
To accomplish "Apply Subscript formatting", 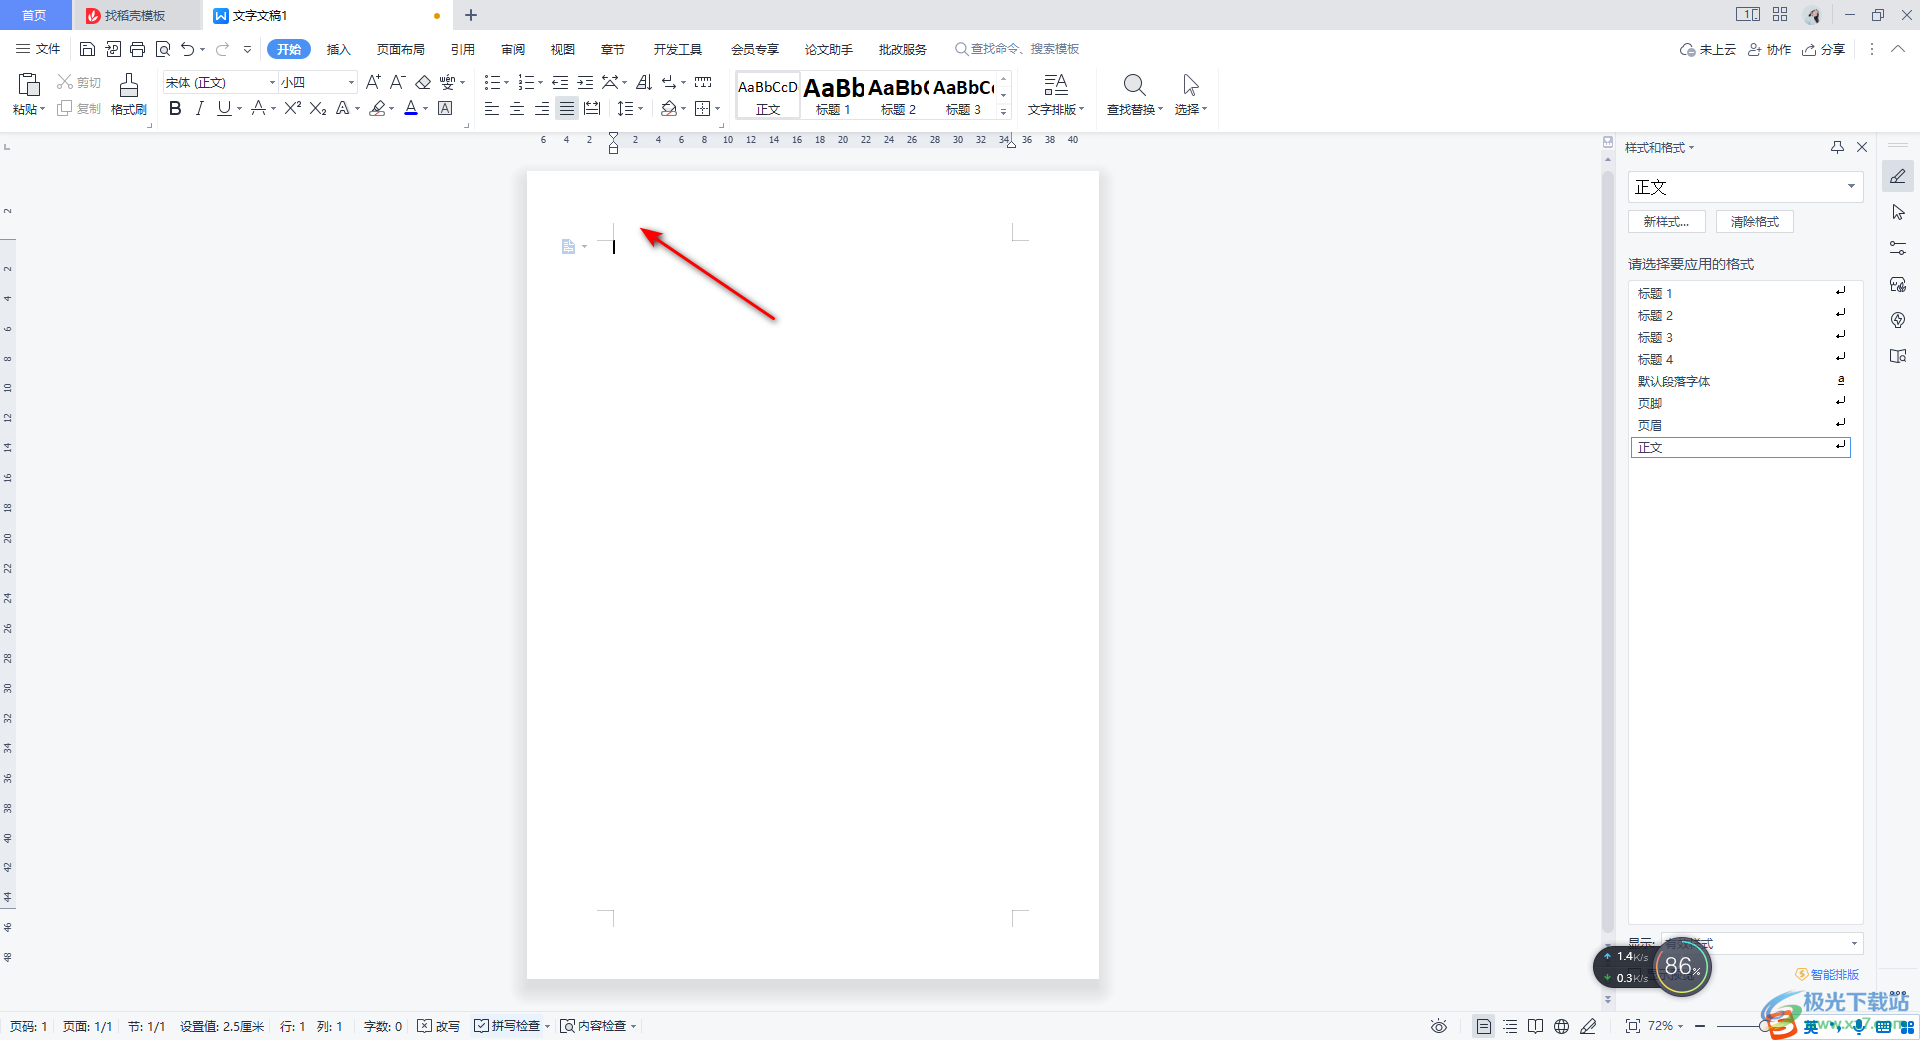I will (318, 108).
